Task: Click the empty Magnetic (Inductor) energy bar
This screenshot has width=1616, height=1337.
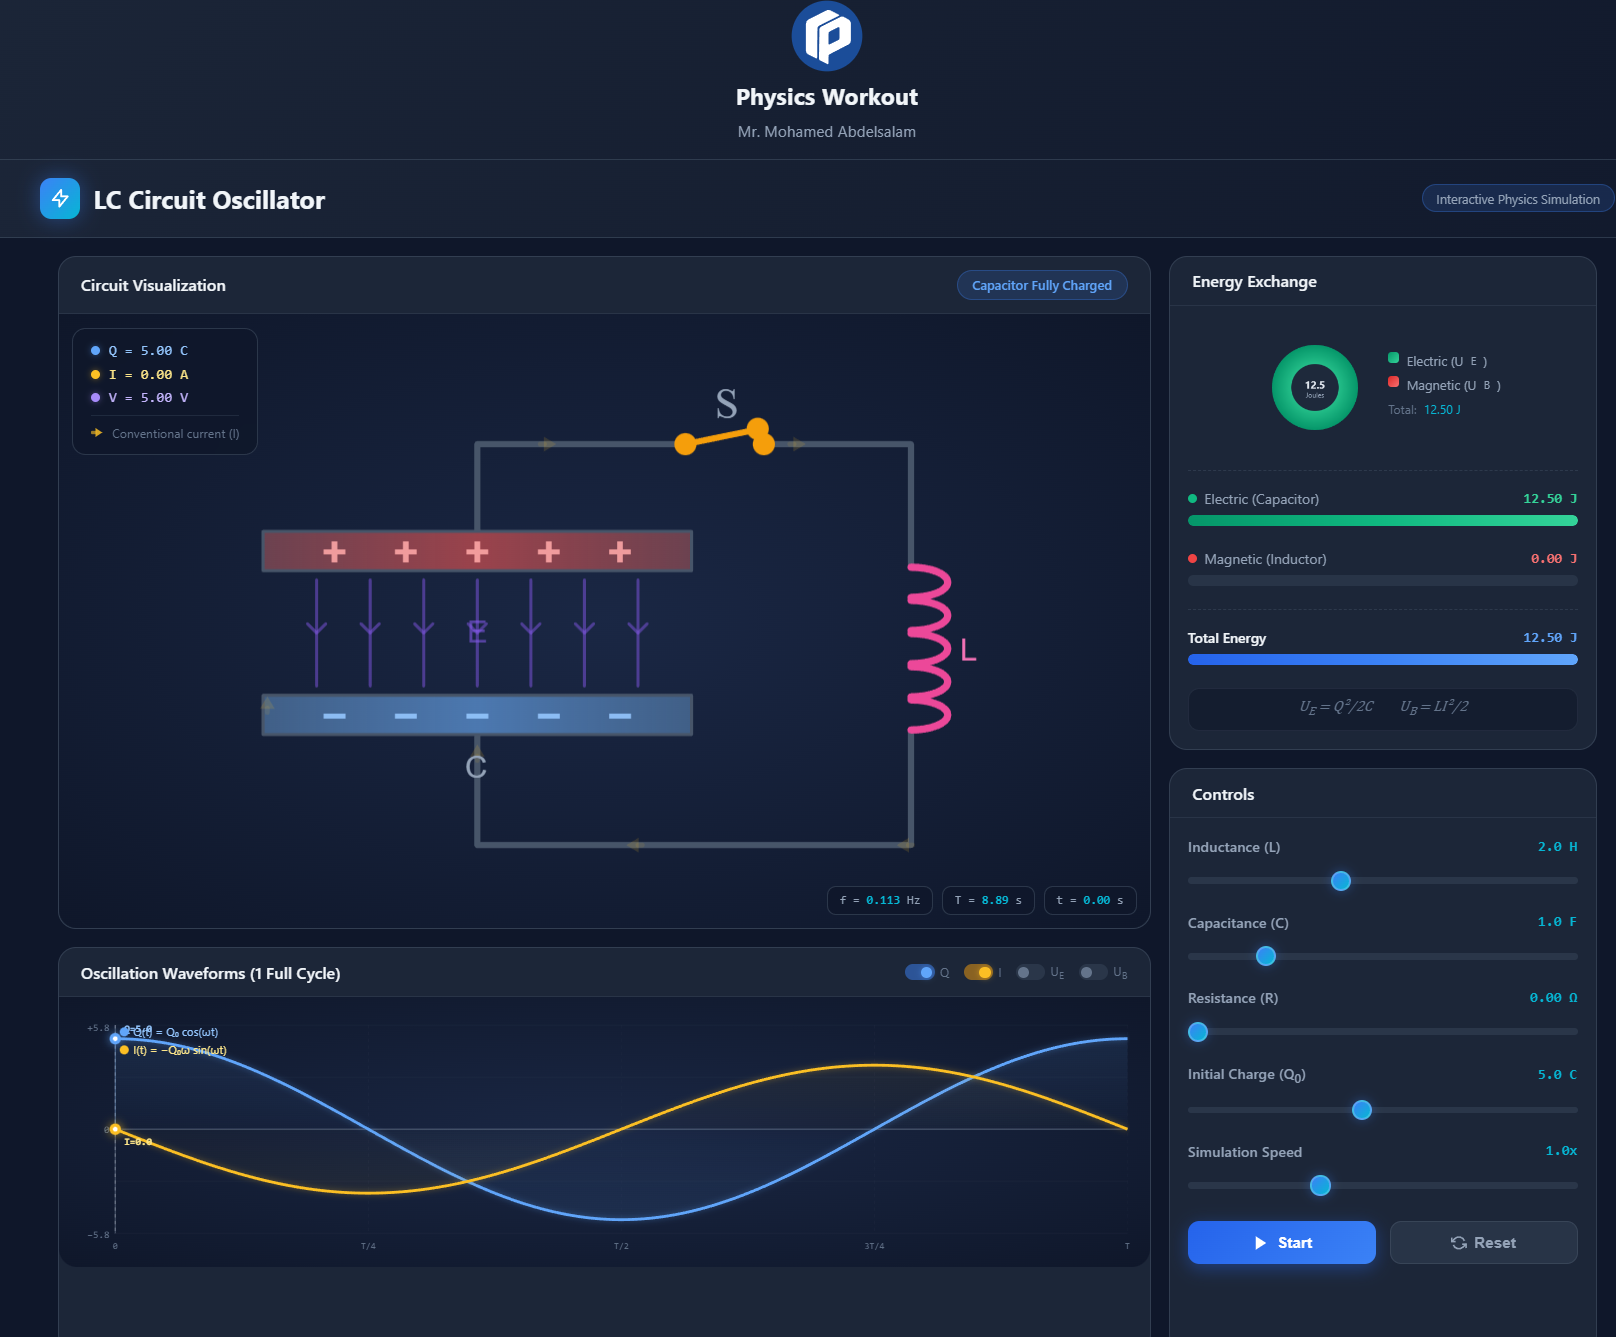Action: pyautogui.click(x=1382, y=581)
